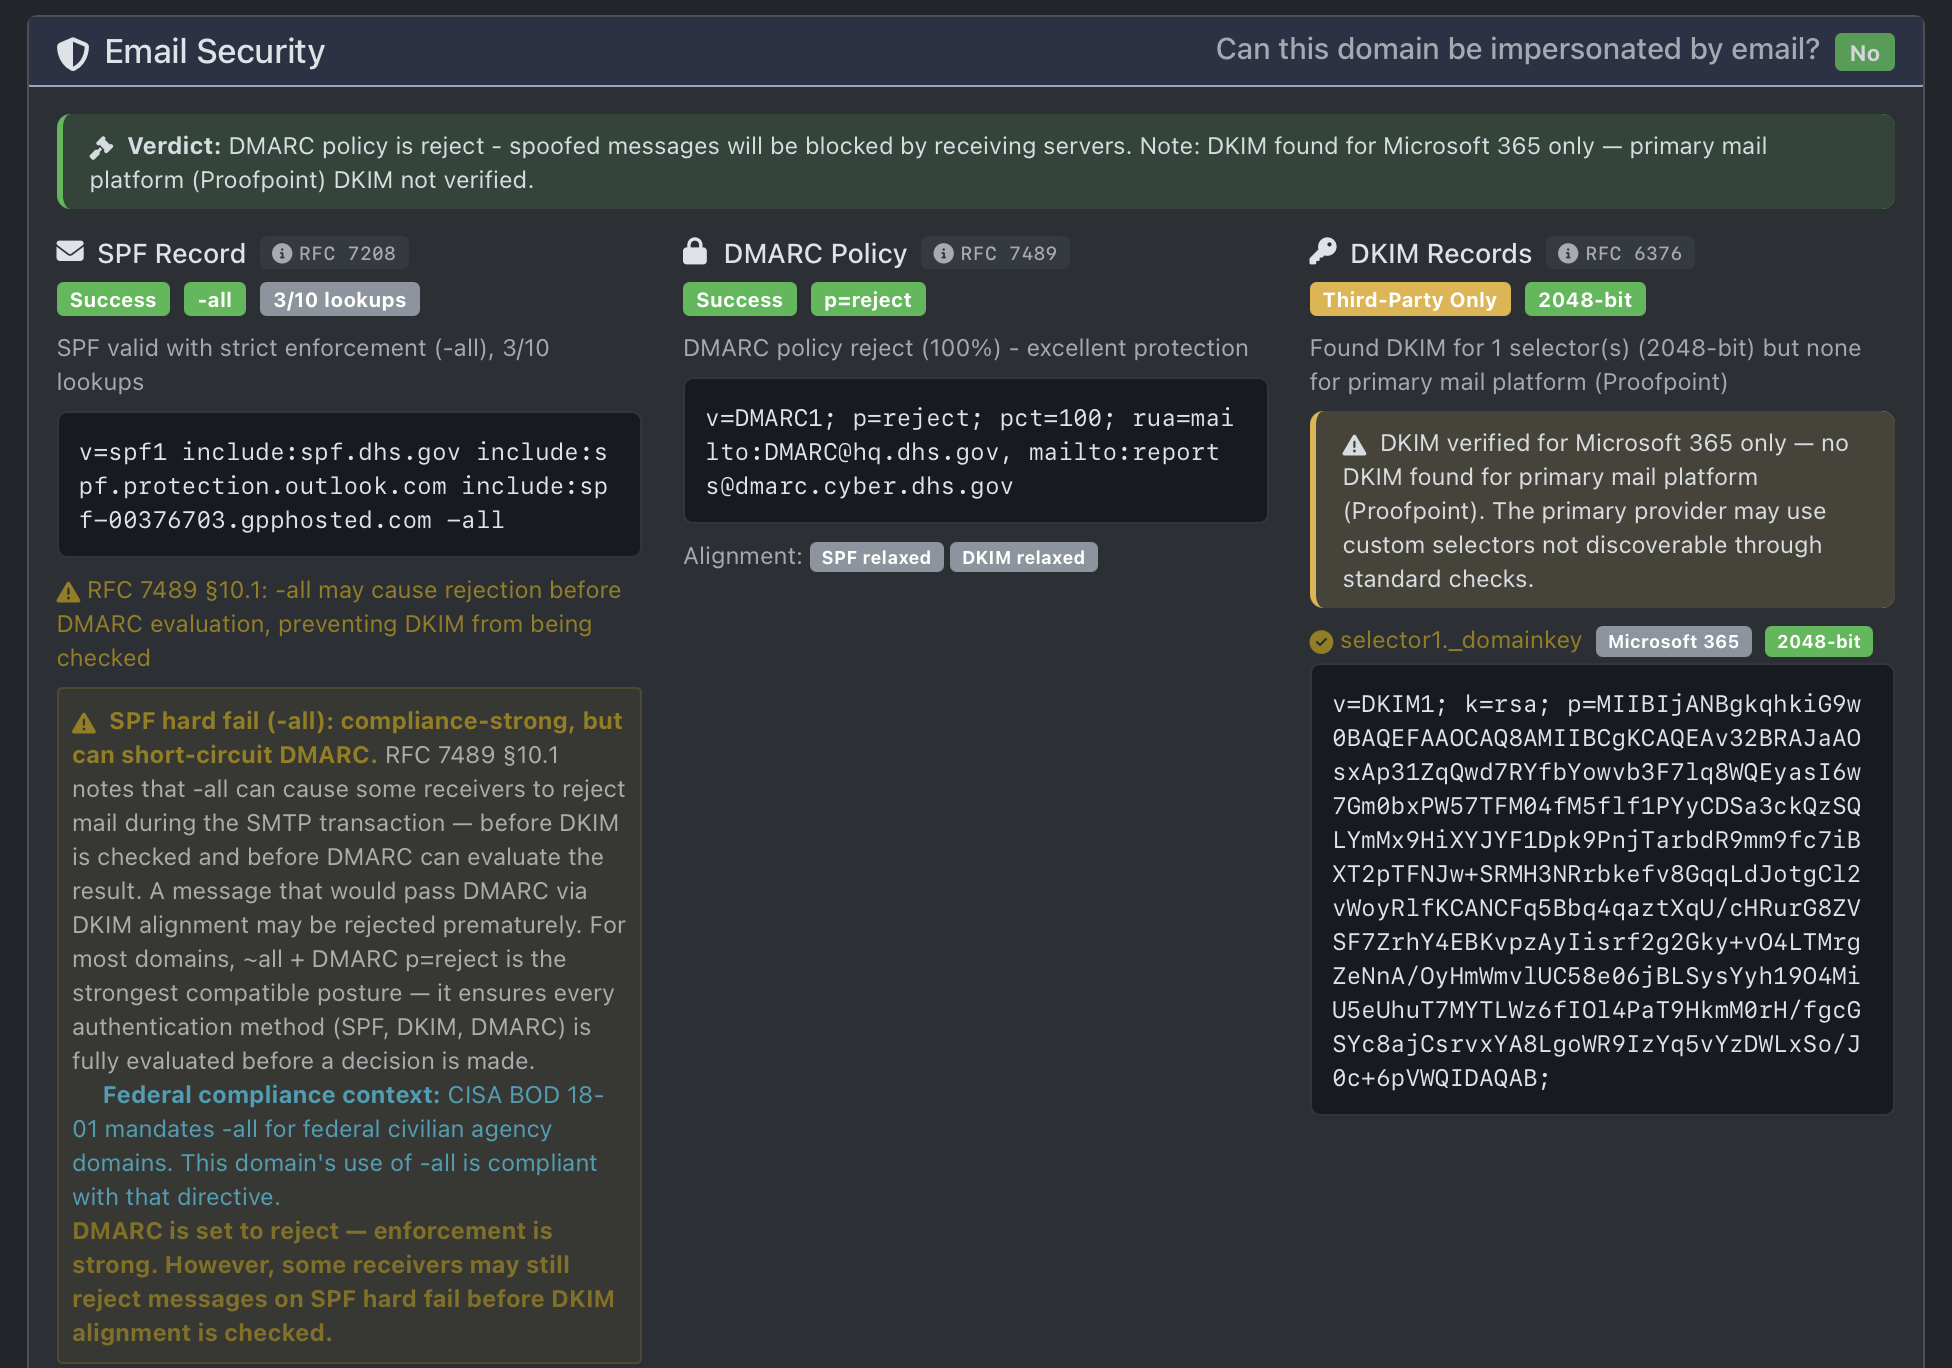Click the DKIM relaxed alignment badge
1952x1368 pixels.
(x=1023, y=557)
